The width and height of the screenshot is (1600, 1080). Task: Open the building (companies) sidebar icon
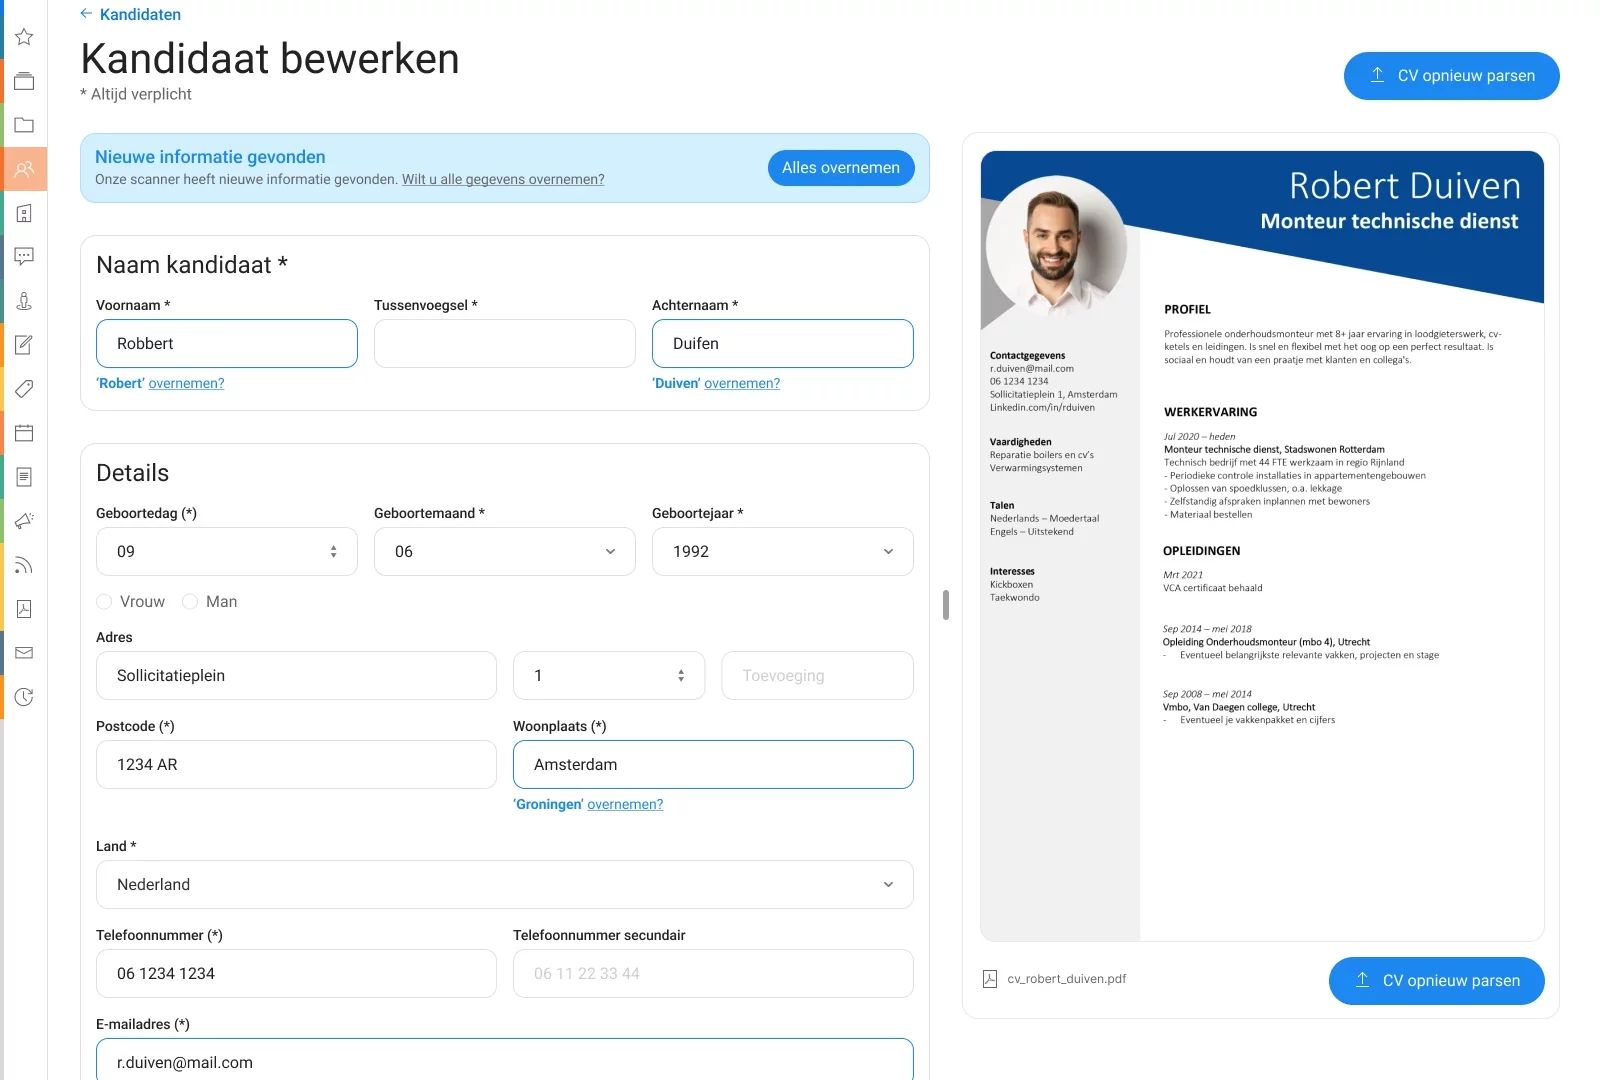[x=24, y=213]
